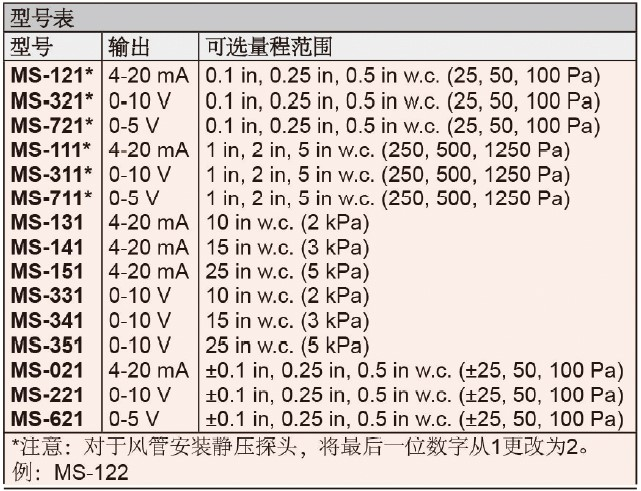641x491 pixels.
Task: Click the 型号 column header
Action: (31, 47)
